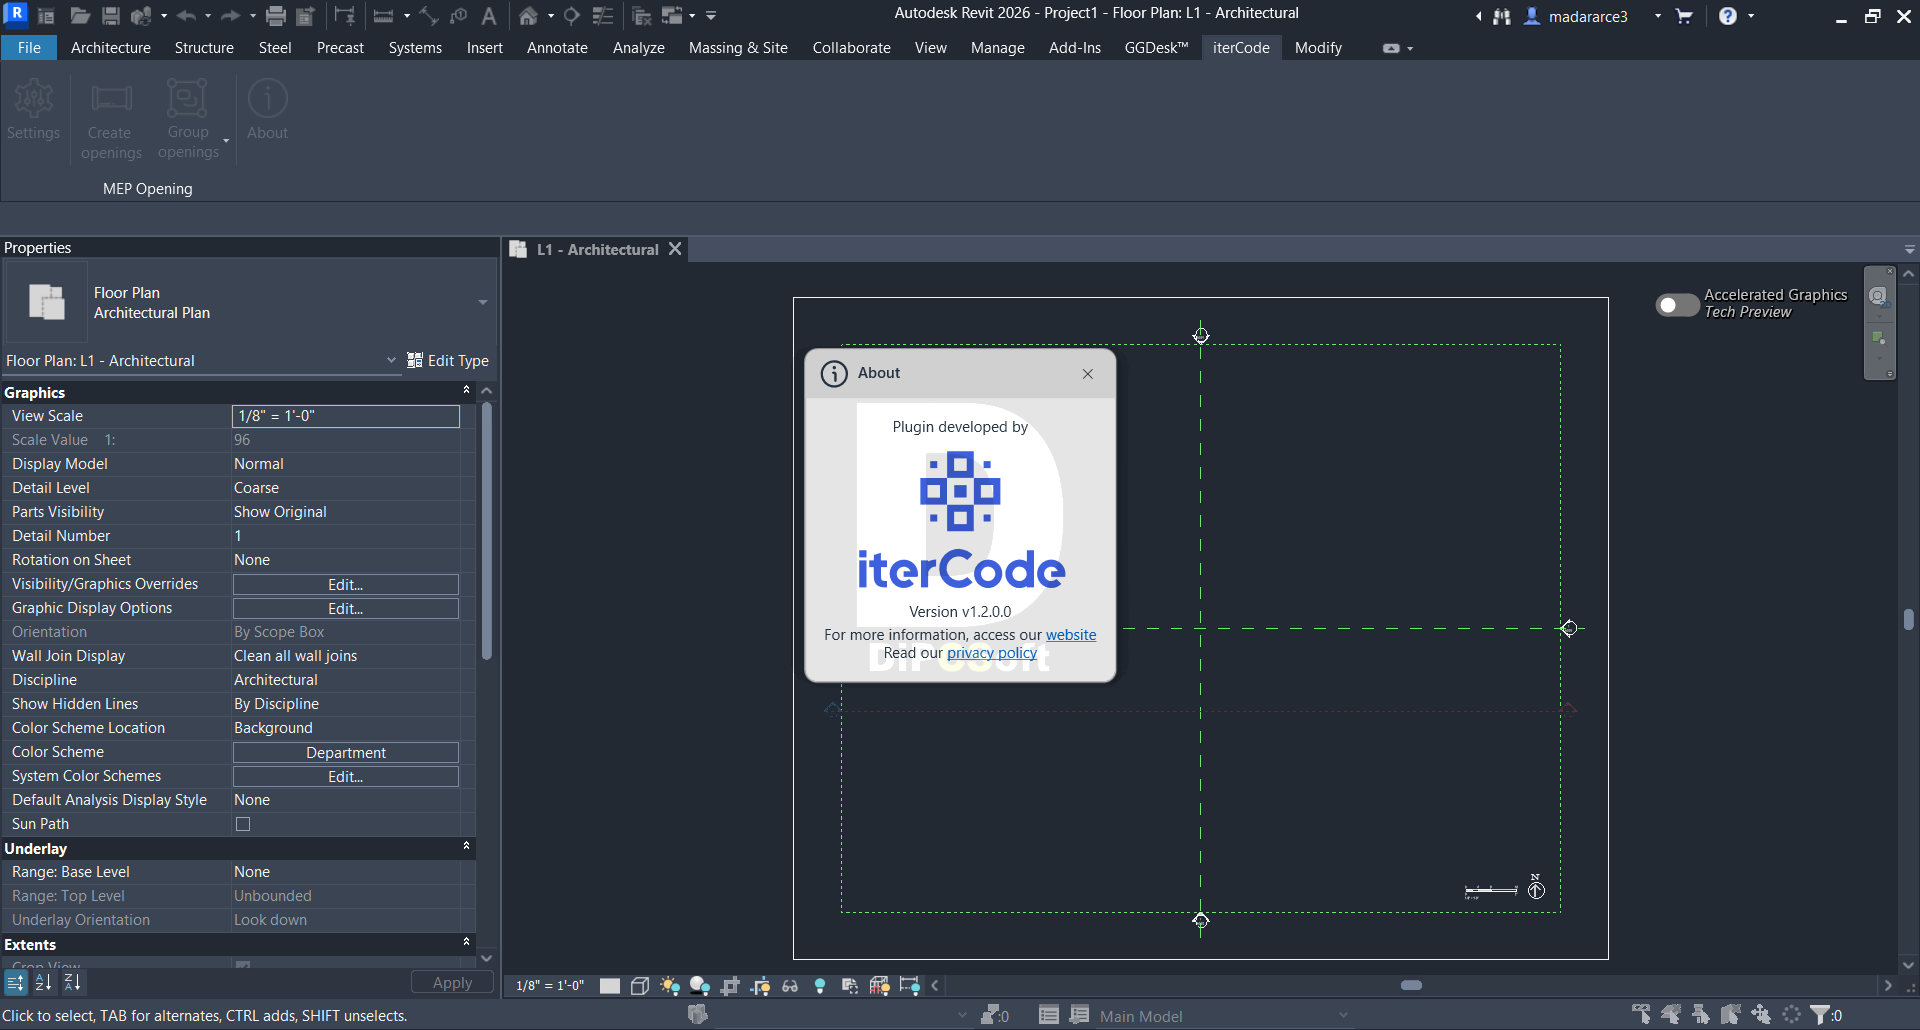
Task: Click the Show Crop Region icon
Action: (760, 986)
